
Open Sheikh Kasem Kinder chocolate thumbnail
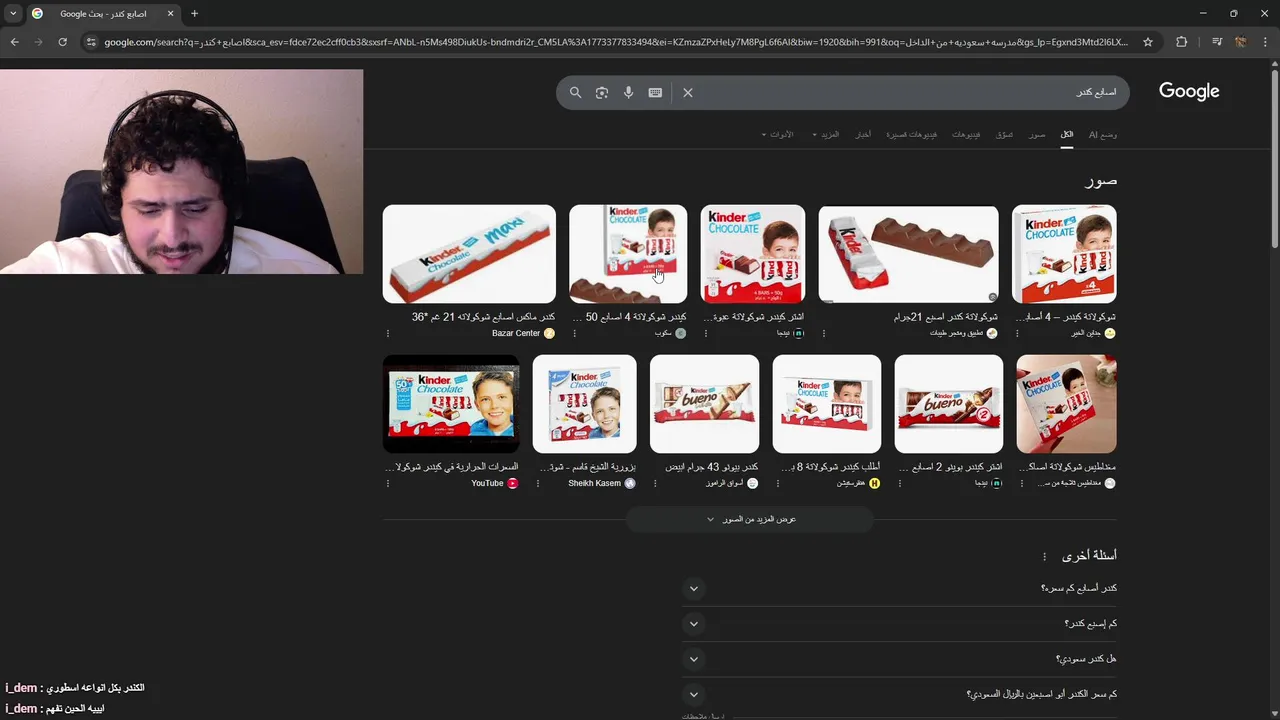(584, 404)
